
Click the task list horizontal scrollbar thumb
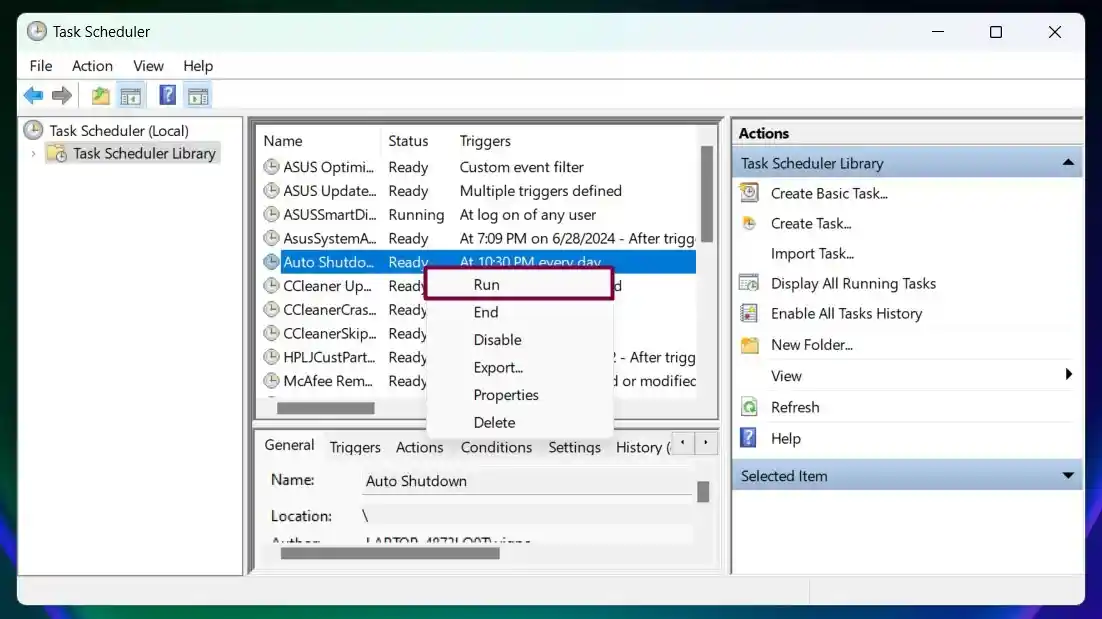tap(325, 408)
